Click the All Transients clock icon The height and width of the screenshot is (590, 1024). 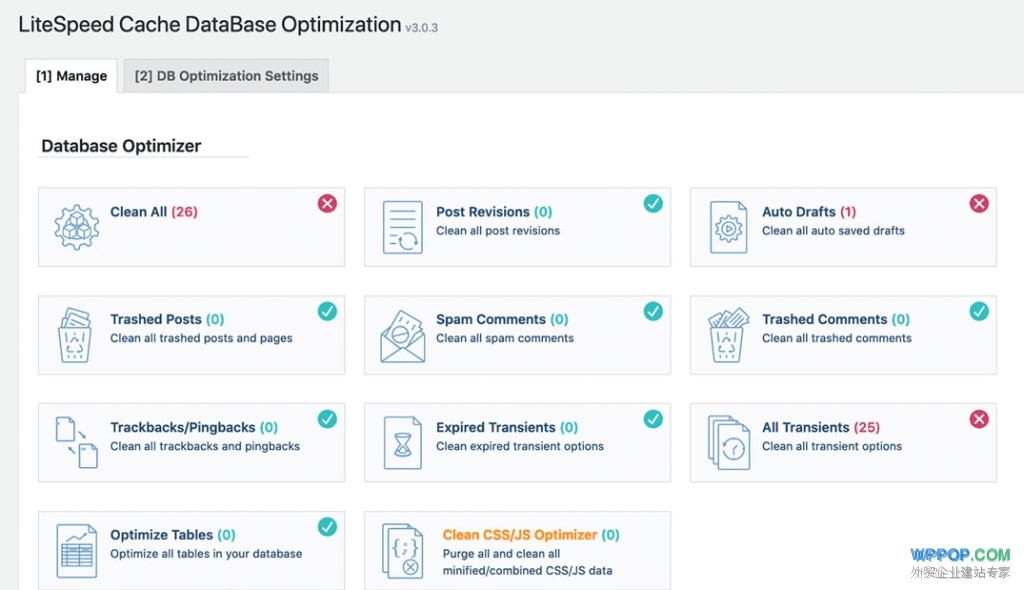point(728,443)
